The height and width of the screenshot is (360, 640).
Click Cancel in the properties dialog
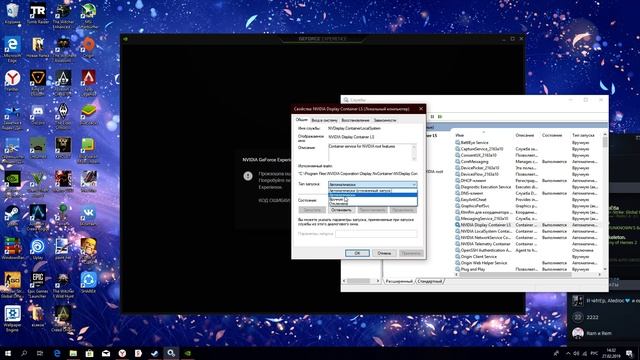[x=384, y=253]
